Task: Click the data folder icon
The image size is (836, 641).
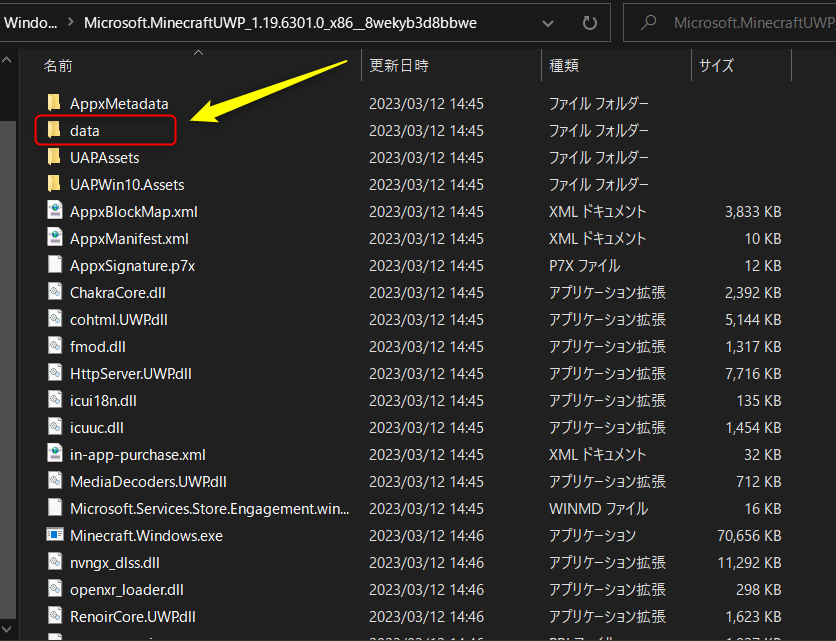Action: 54,130
